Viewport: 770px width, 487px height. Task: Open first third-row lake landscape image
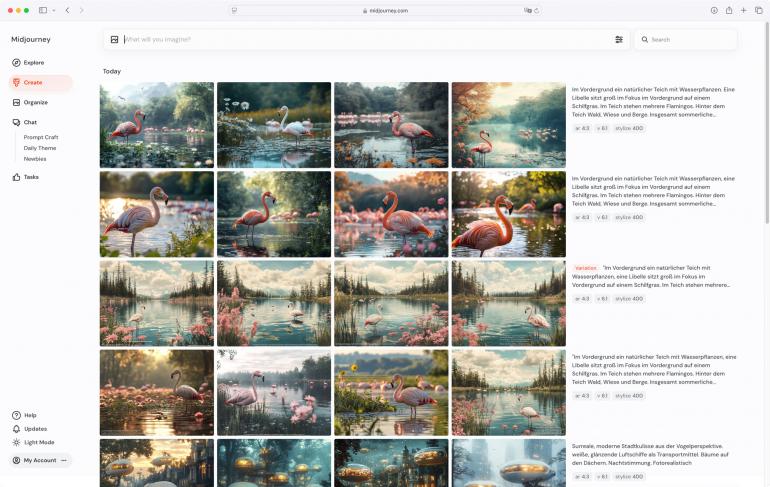click(157, 303)
